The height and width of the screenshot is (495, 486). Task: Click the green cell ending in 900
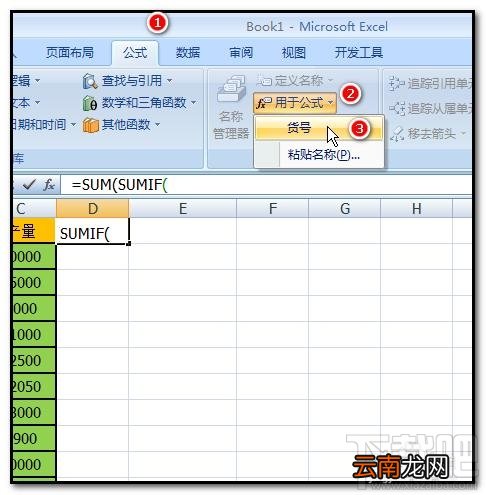(34, 439)
